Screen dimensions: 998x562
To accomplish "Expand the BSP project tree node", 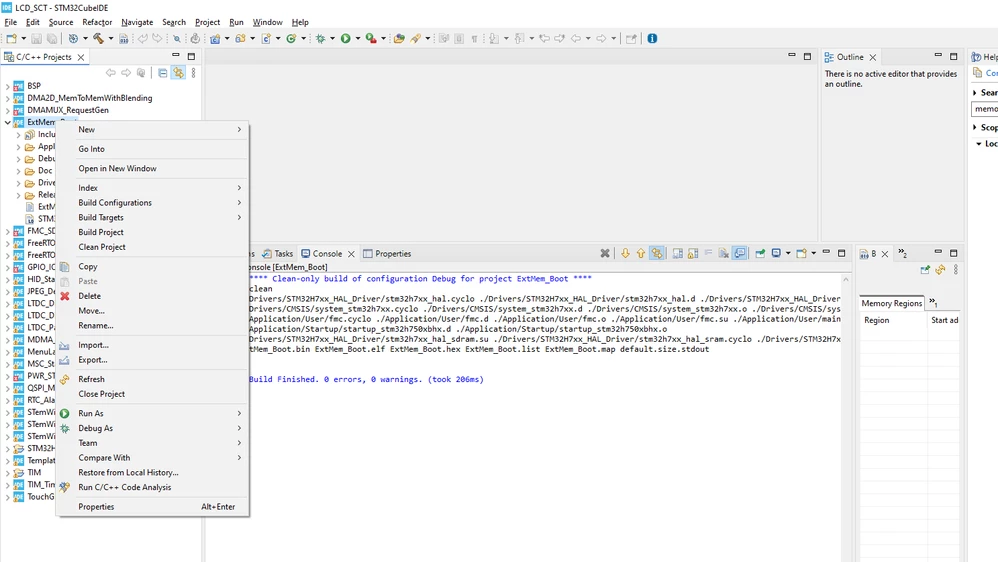I will click(x=8, y=86).
